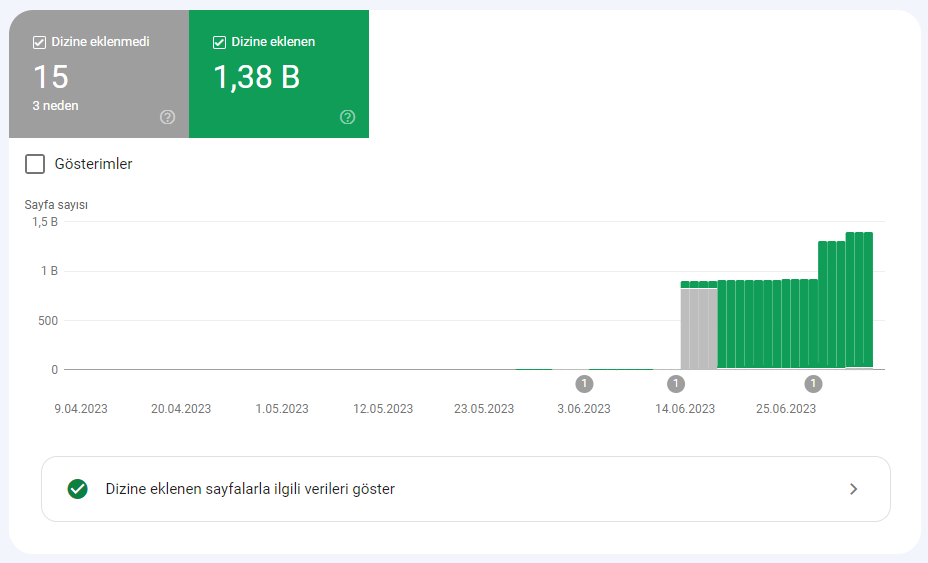928x563 pixels.
Task: Click green bar above 25.06.2023 date
Action: [x=786, y=324]
